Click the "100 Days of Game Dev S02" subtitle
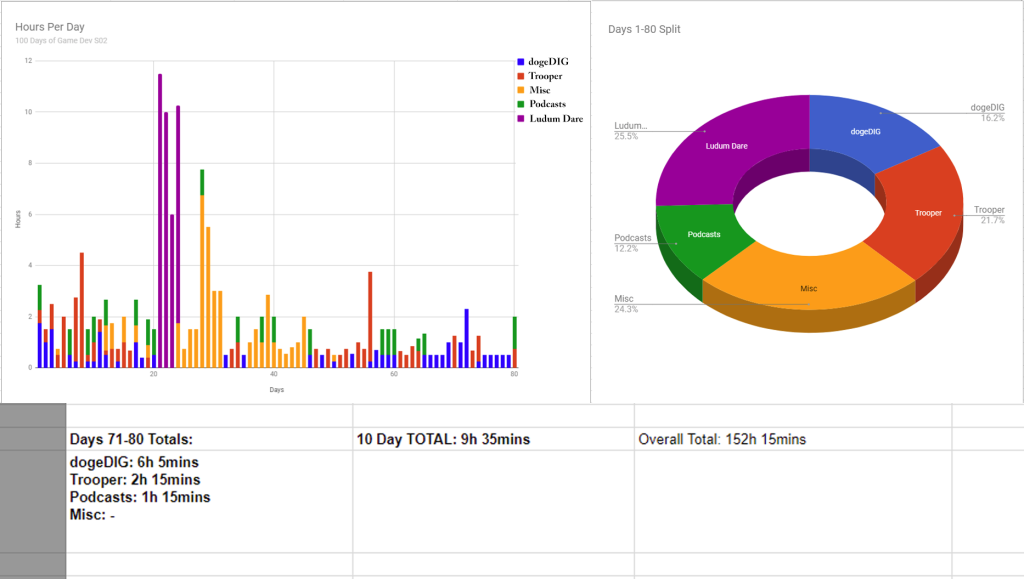The width and height of the screenshot is (1024, 579). click(x=61, y=41)
